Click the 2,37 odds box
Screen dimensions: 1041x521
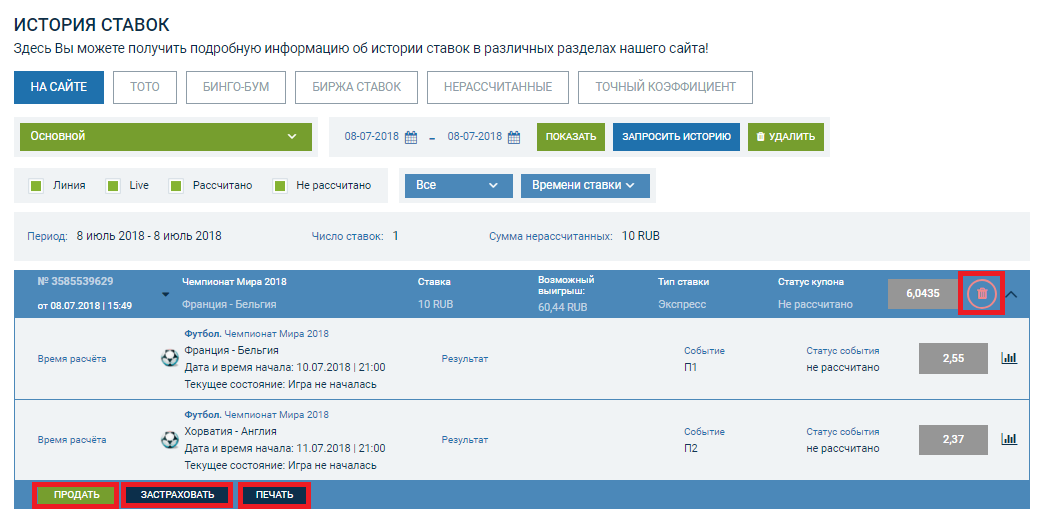(953, 439)
